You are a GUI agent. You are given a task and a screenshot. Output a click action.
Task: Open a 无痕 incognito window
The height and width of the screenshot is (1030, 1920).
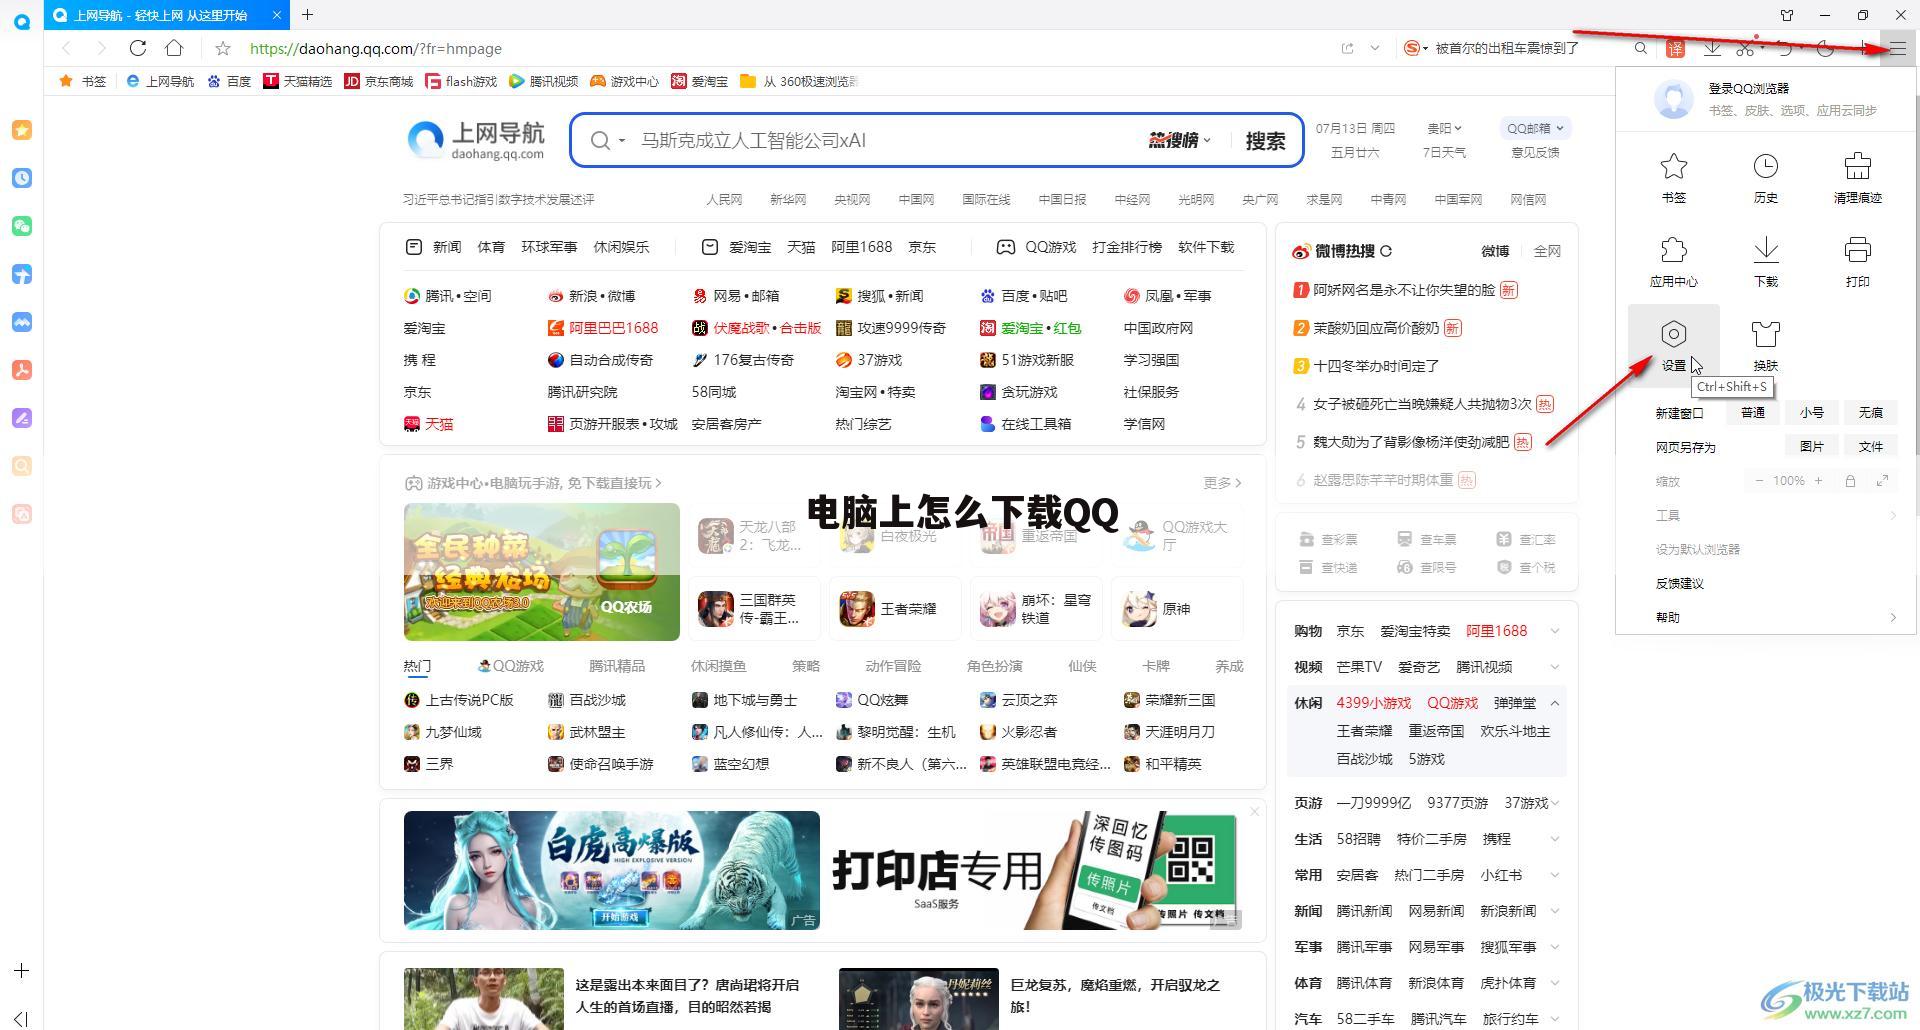[x=1870, y=412]
